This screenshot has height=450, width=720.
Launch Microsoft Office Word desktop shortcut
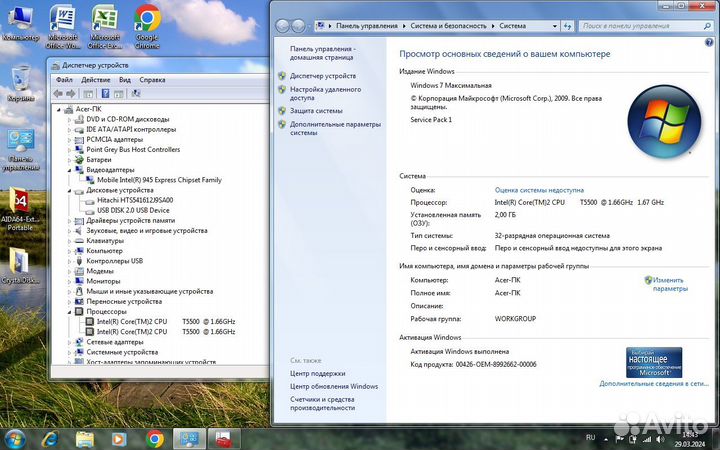tap(63, 27)
